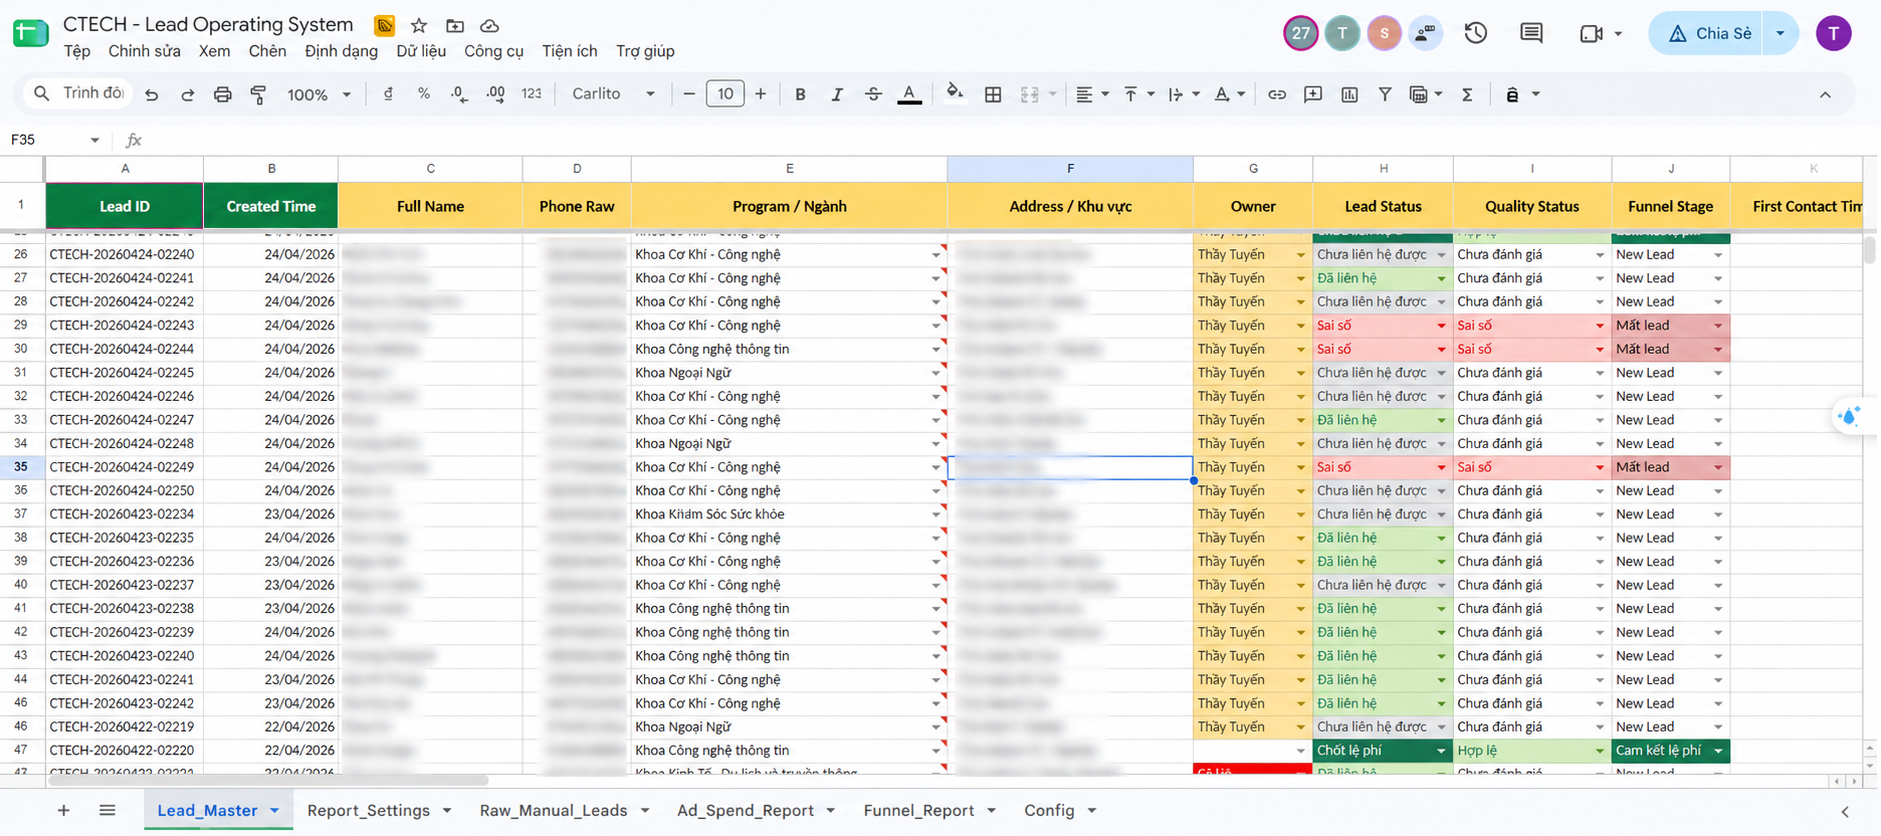1881x836 pixels.
Task: Open Lead Status dropdown in row 35
Action: pyautogui.click(x=1441, y=467)
